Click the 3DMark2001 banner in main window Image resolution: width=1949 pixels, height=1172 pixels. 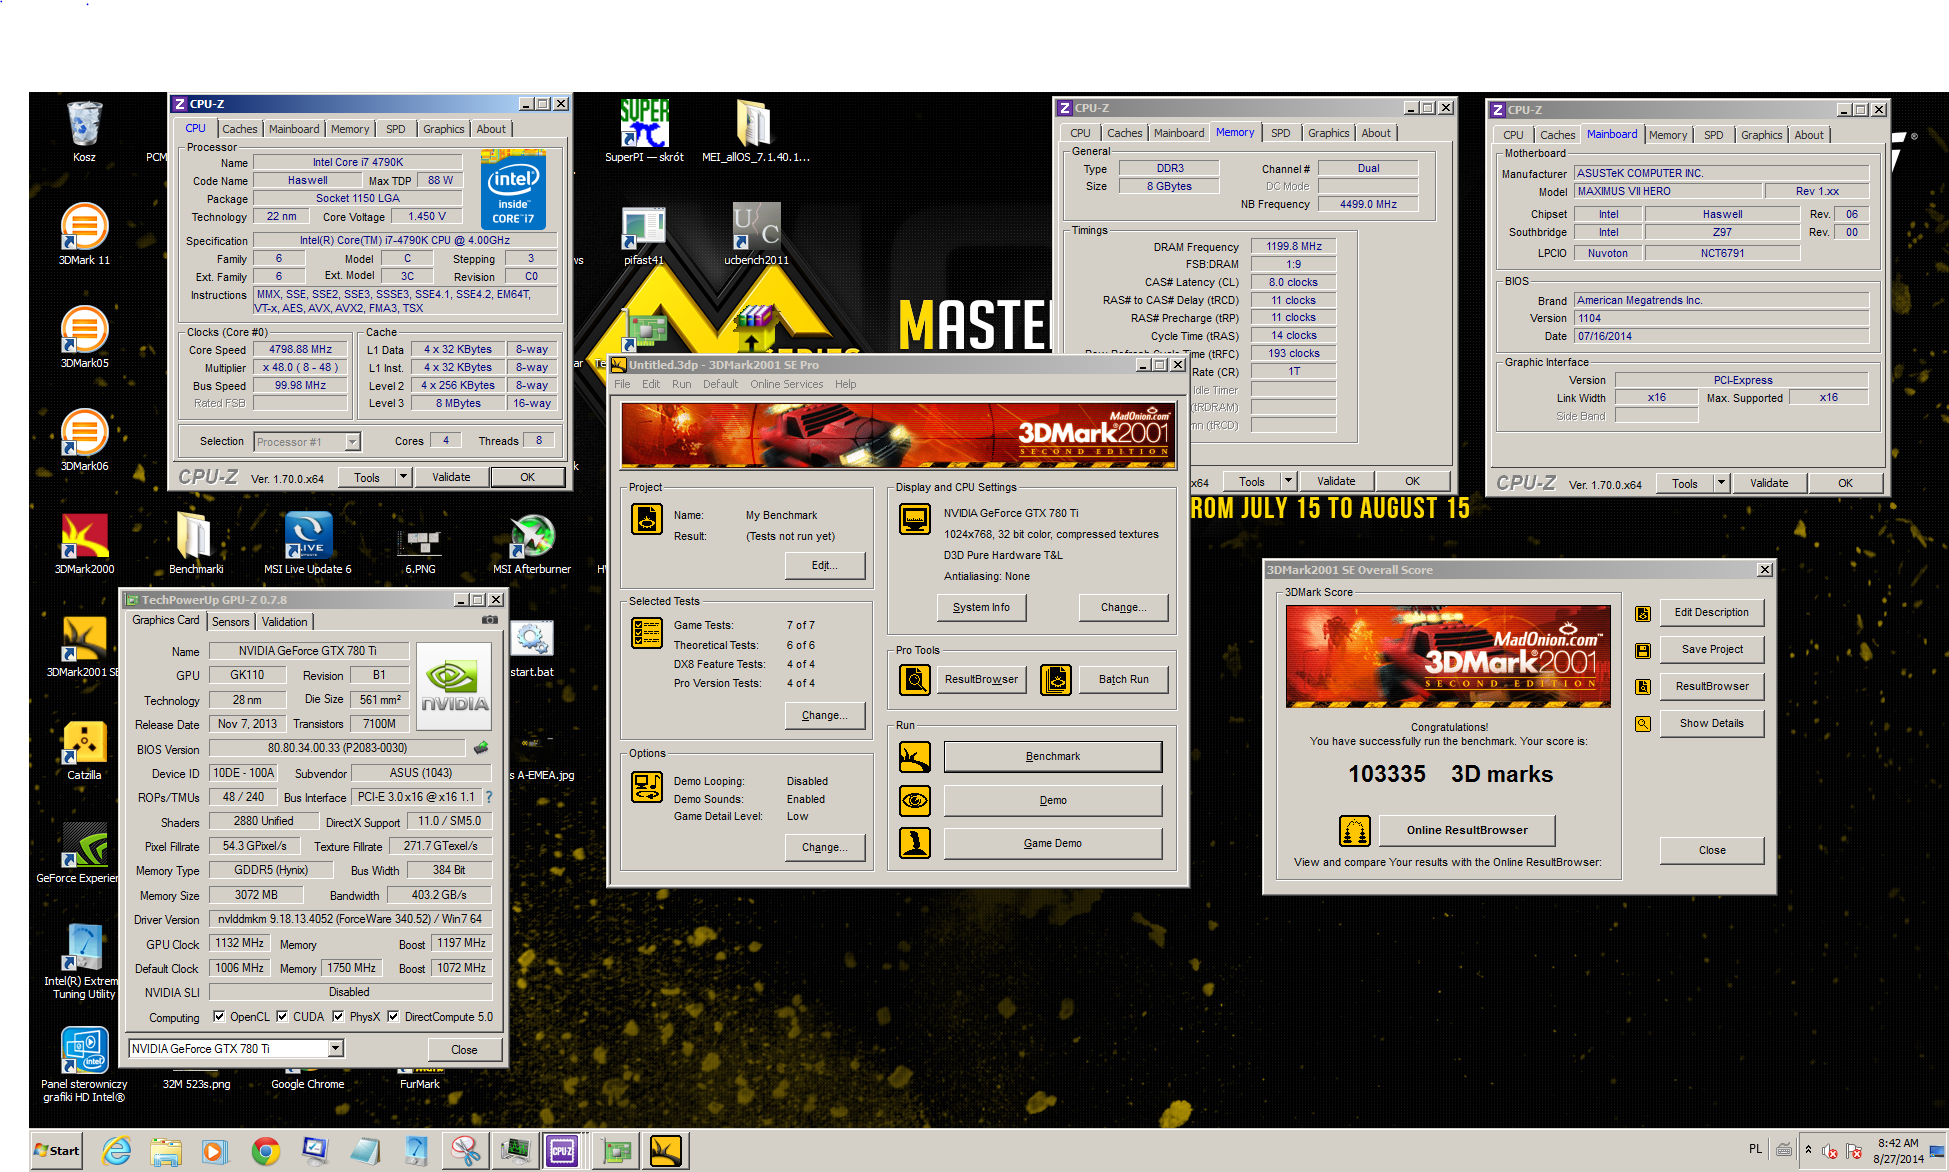pyautogui.click(x=898, y=434)
